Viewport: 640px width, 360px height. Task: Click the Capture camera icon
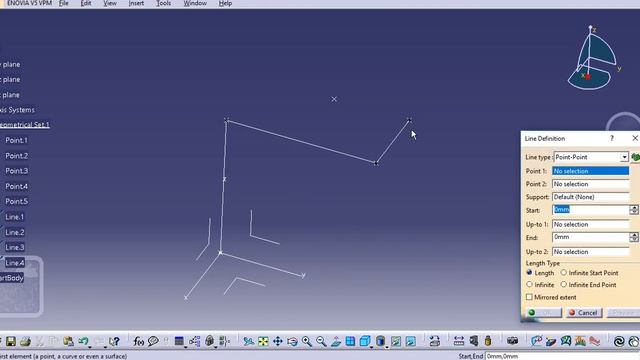[513, 341]
